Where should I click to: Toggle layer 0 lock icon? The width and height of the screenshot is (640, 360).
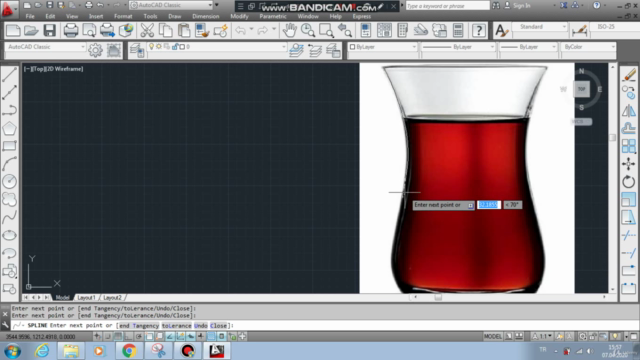click(x=175, y=47)
